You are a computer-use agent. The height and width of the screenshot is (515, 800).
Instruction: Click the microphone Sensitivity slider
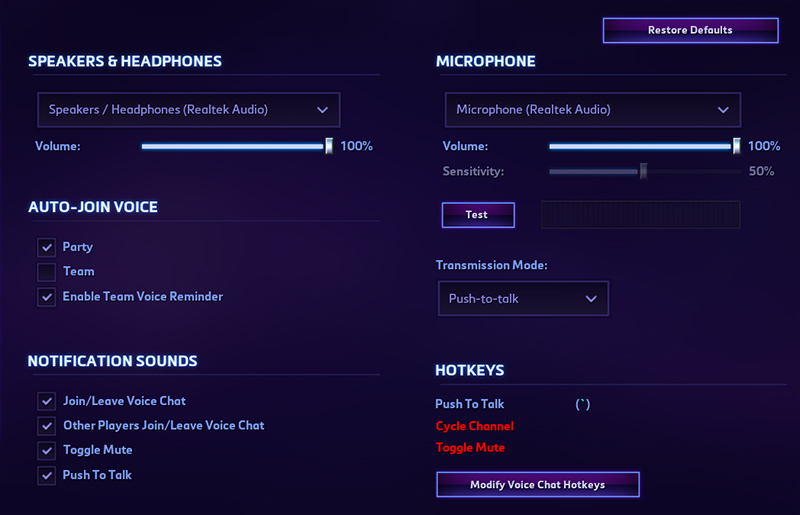643,171
